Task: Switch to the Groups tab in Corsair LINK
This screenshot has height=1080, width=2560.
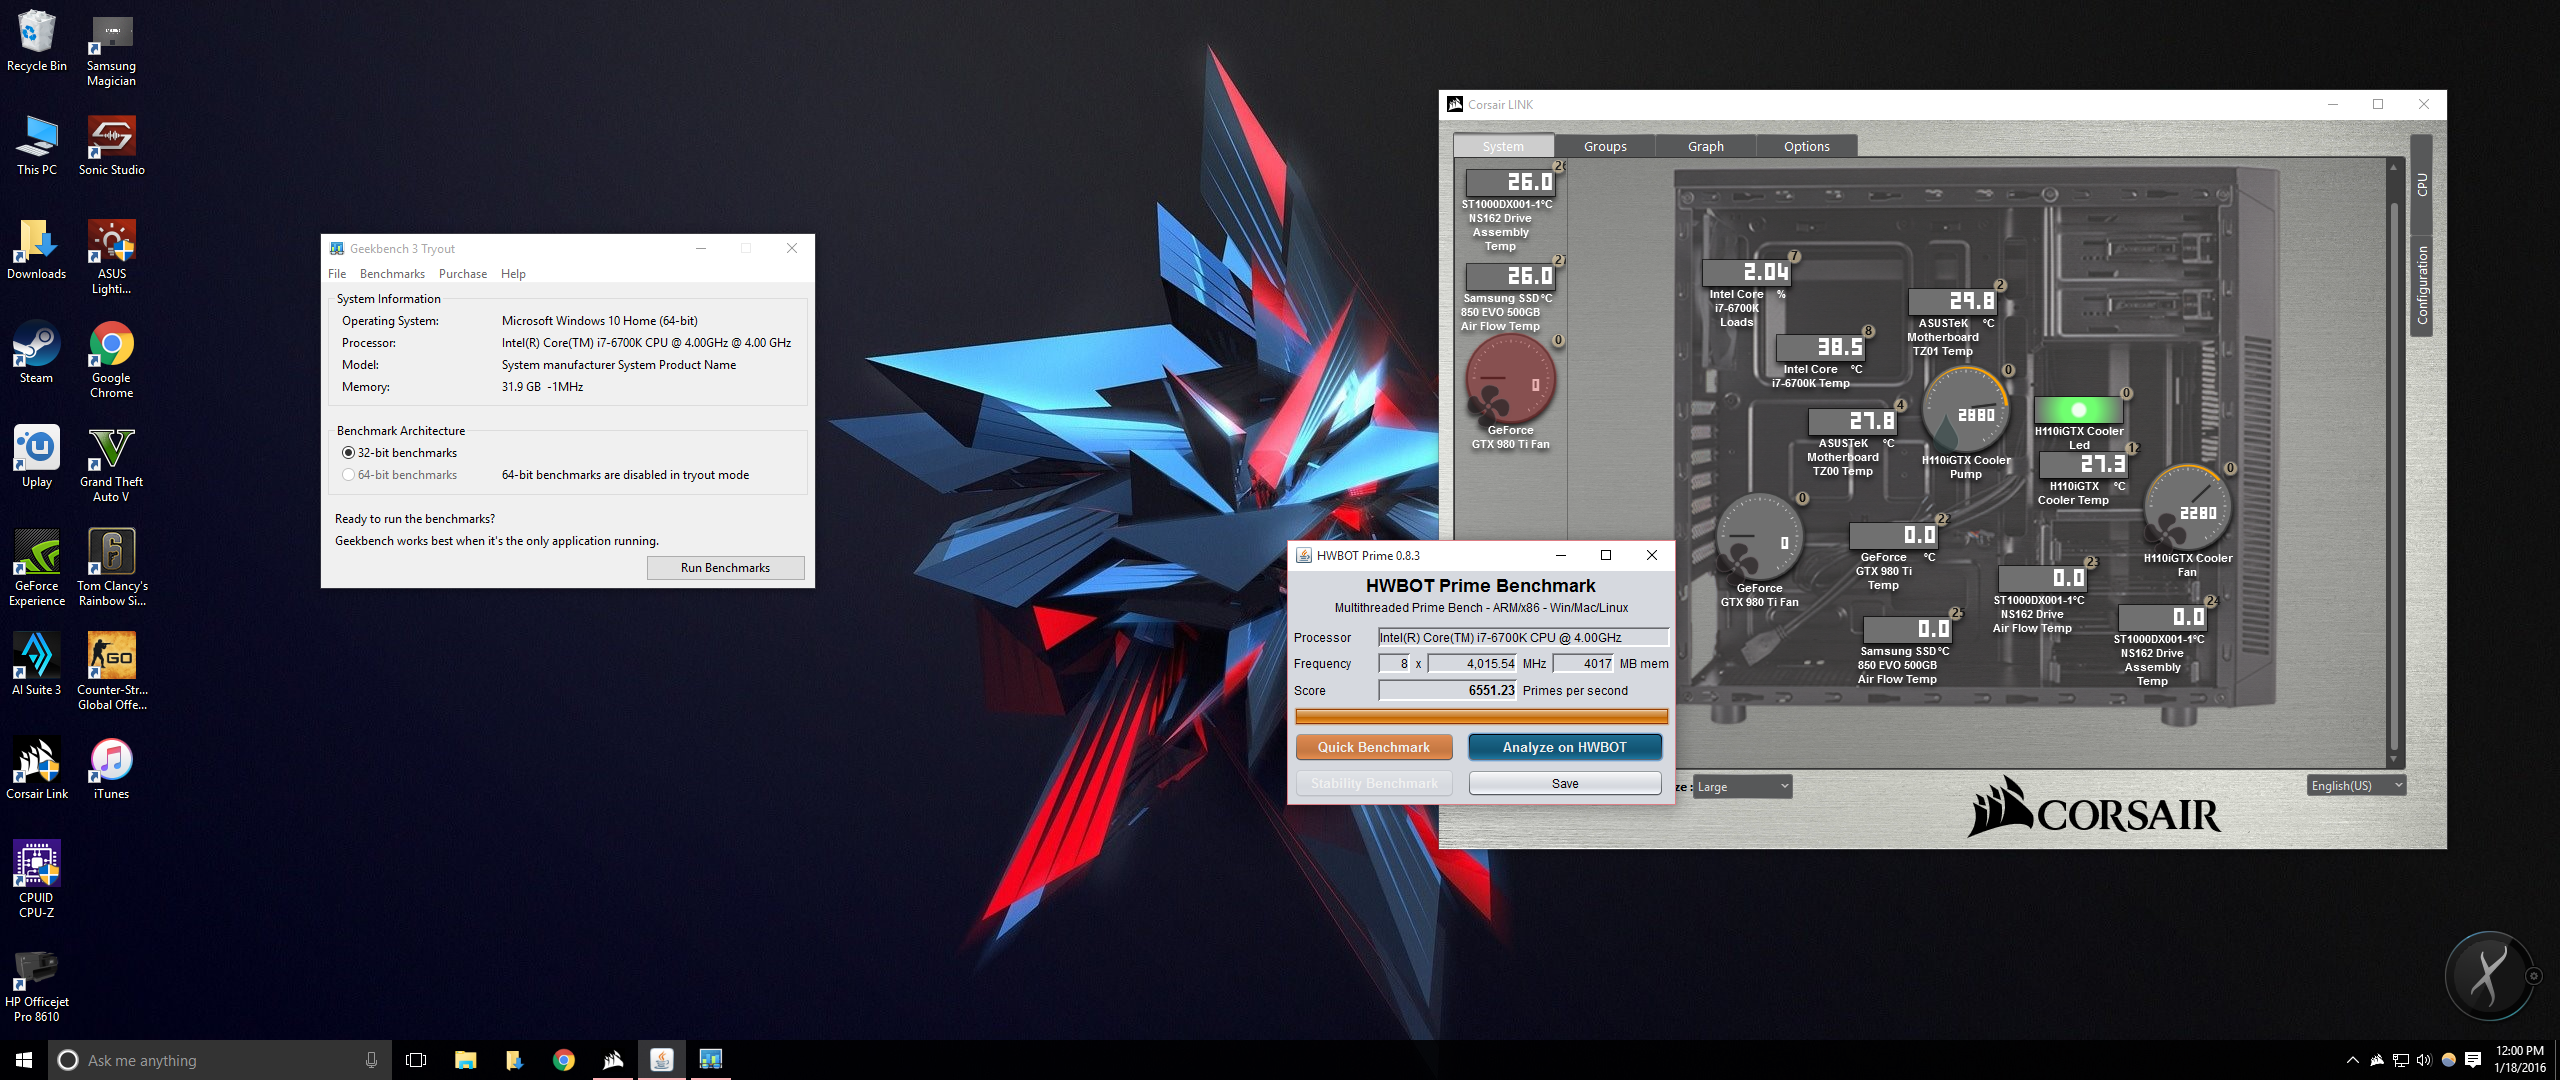Action: pos(1605,146)
